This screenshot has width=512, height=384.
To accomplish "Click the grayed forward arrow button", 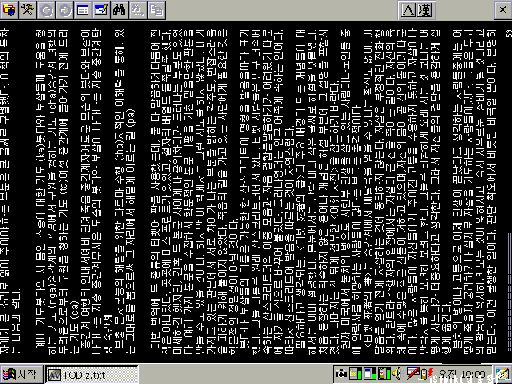I will pyautogui.click(x=64, y=10).
